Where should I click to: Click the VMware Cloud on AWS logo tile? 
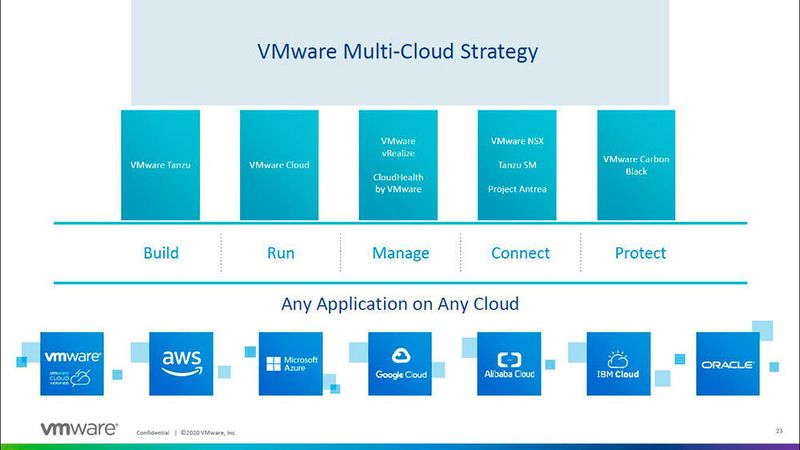[72, 364]
